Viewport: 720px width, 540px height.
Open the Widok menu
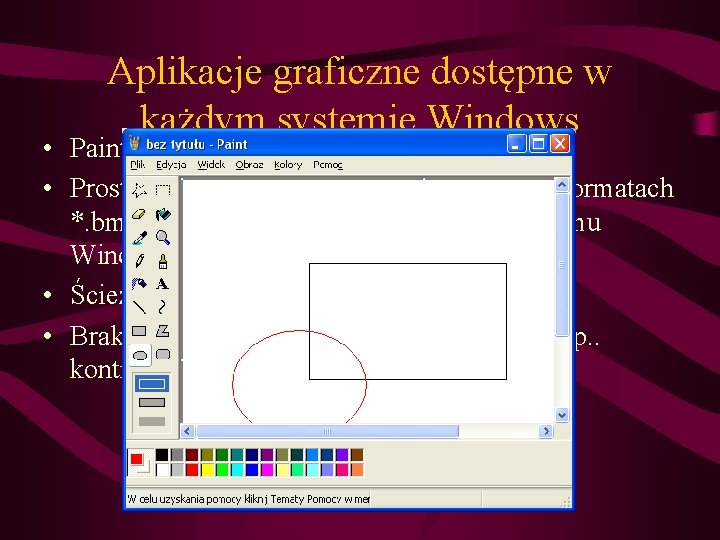coord(211,164)
